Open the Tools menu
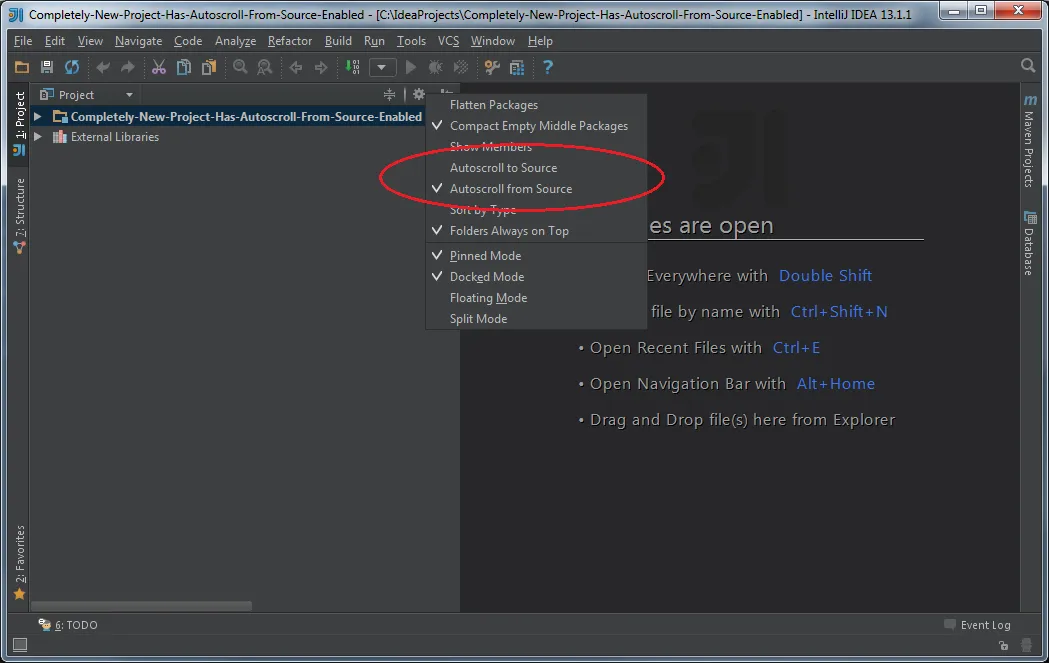Screen dimensions: 1049x663 tap(411, 41)
